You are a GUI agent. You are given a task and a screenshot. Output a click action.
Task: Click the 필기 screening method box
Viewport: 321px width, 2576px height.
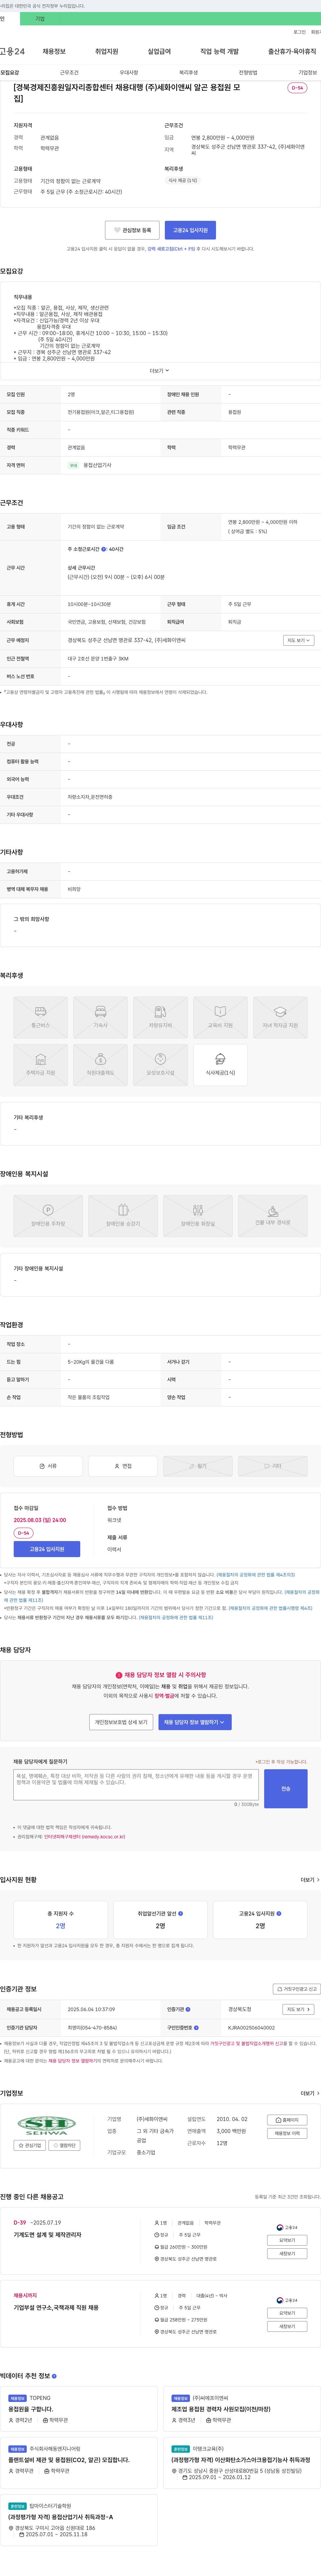[x=198, y=1466]
